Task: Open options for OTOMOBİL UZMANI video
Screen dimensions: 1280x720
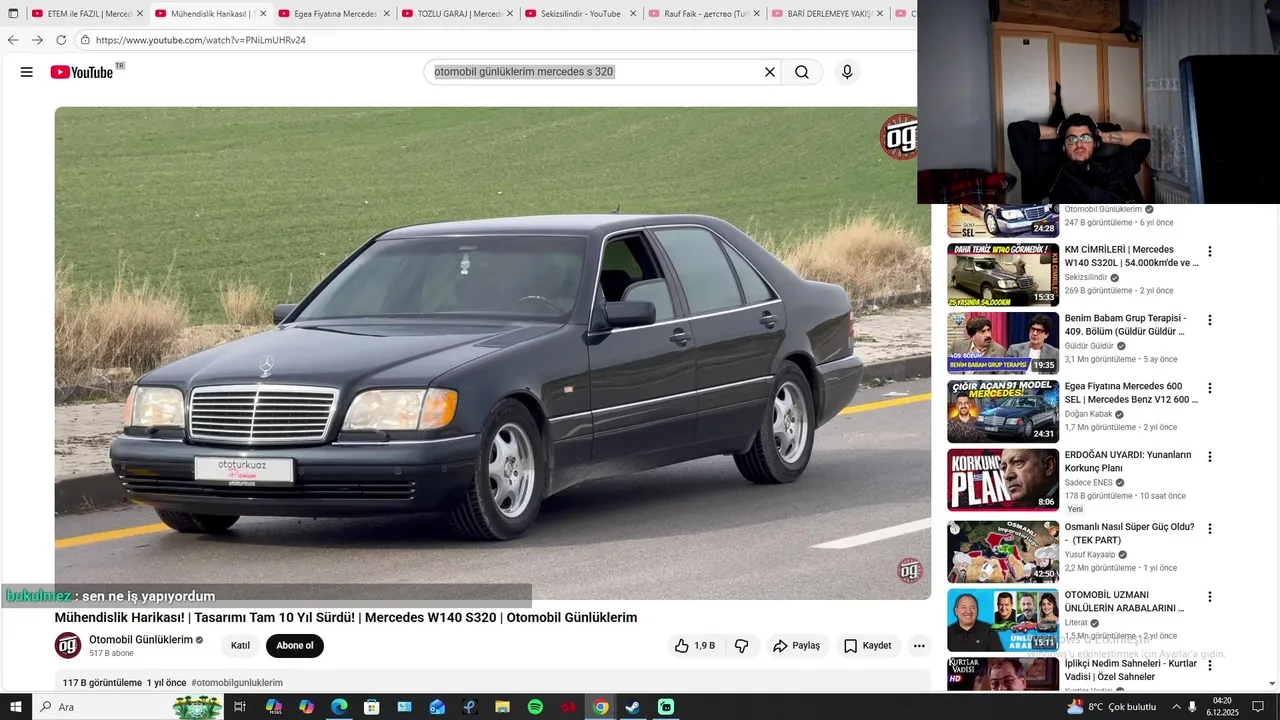Action: [1209, 597]
